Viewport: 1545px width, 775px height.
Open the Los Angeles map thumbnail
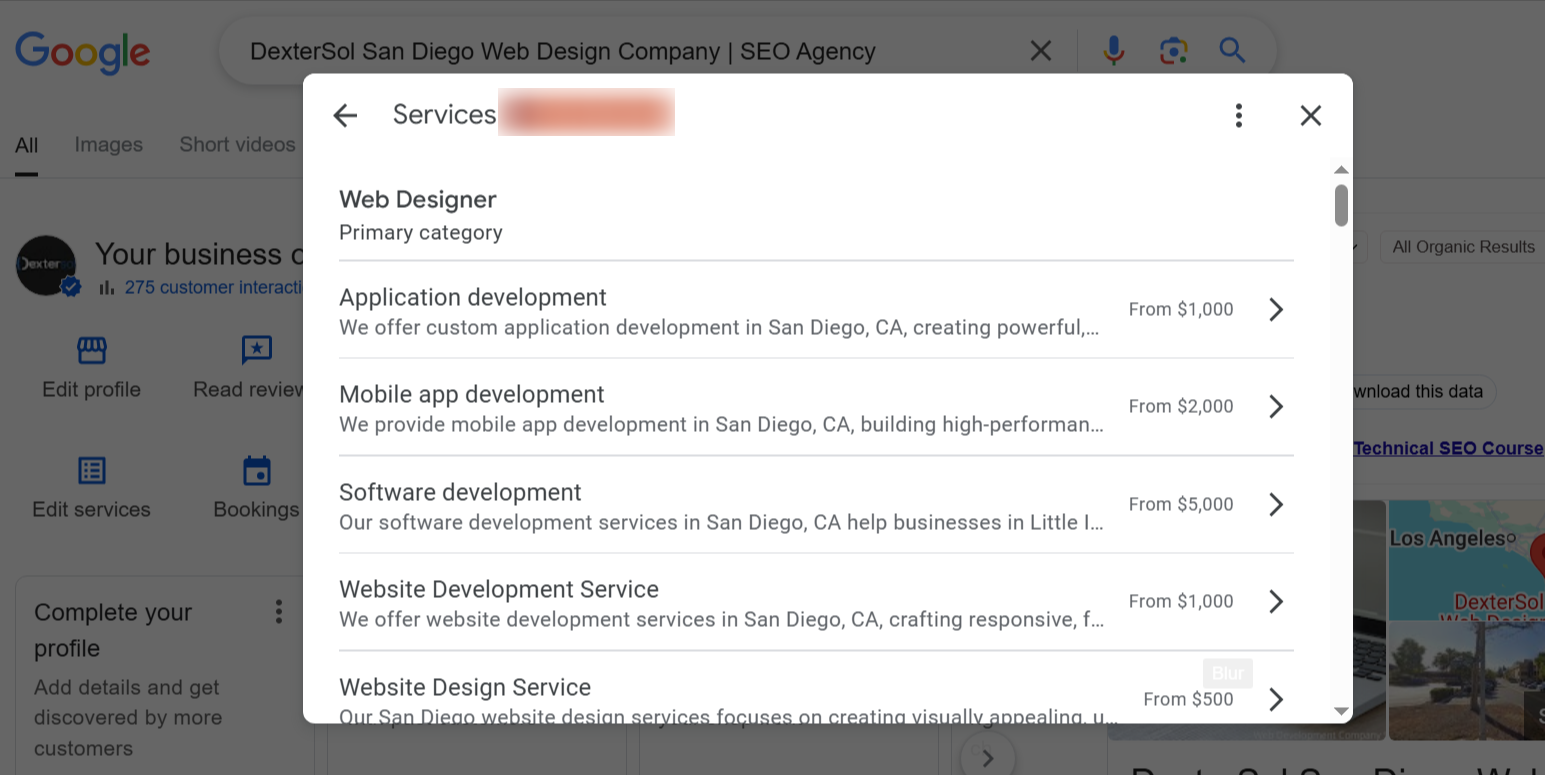(x=1466, y=560)
